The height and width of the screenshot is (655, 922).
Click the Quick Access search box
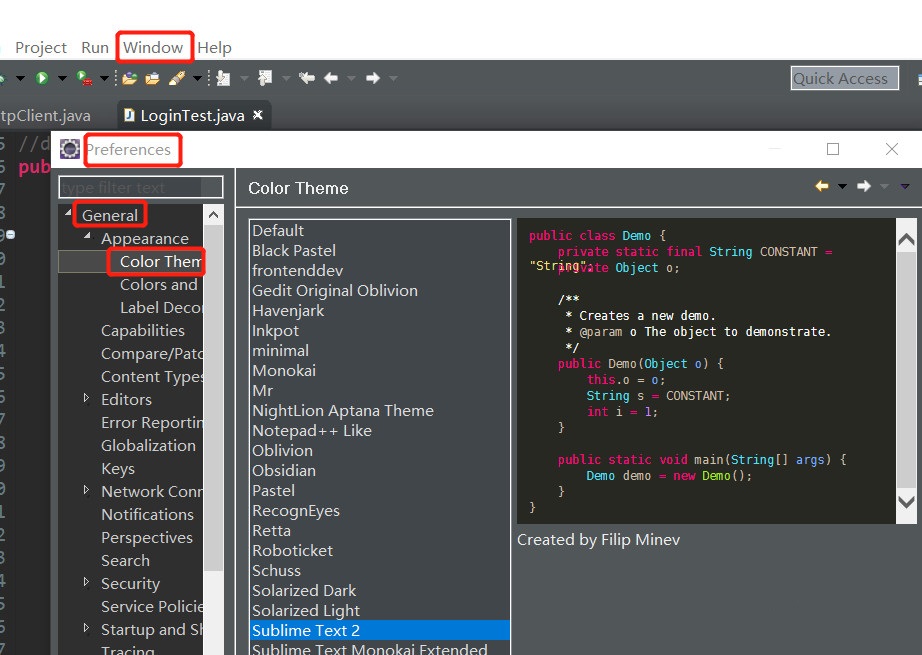[x=844, y=78]
